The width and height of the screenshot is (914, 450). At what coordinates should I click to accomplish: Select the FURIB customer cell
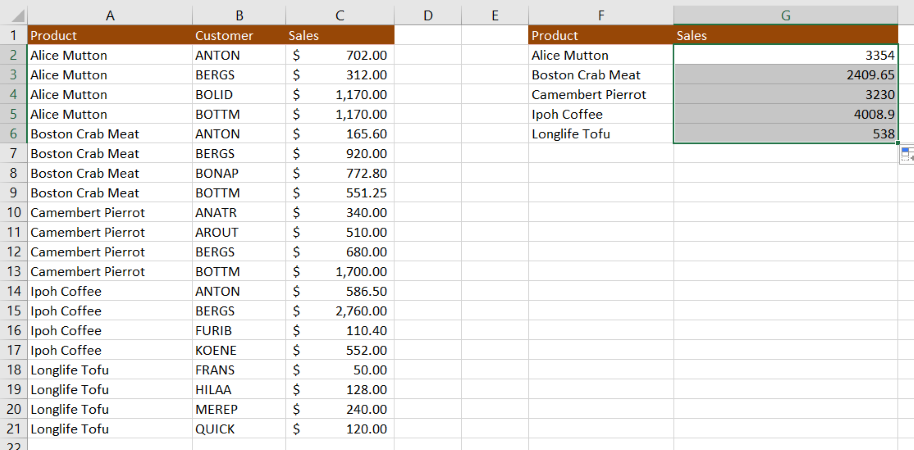[239, 331]
